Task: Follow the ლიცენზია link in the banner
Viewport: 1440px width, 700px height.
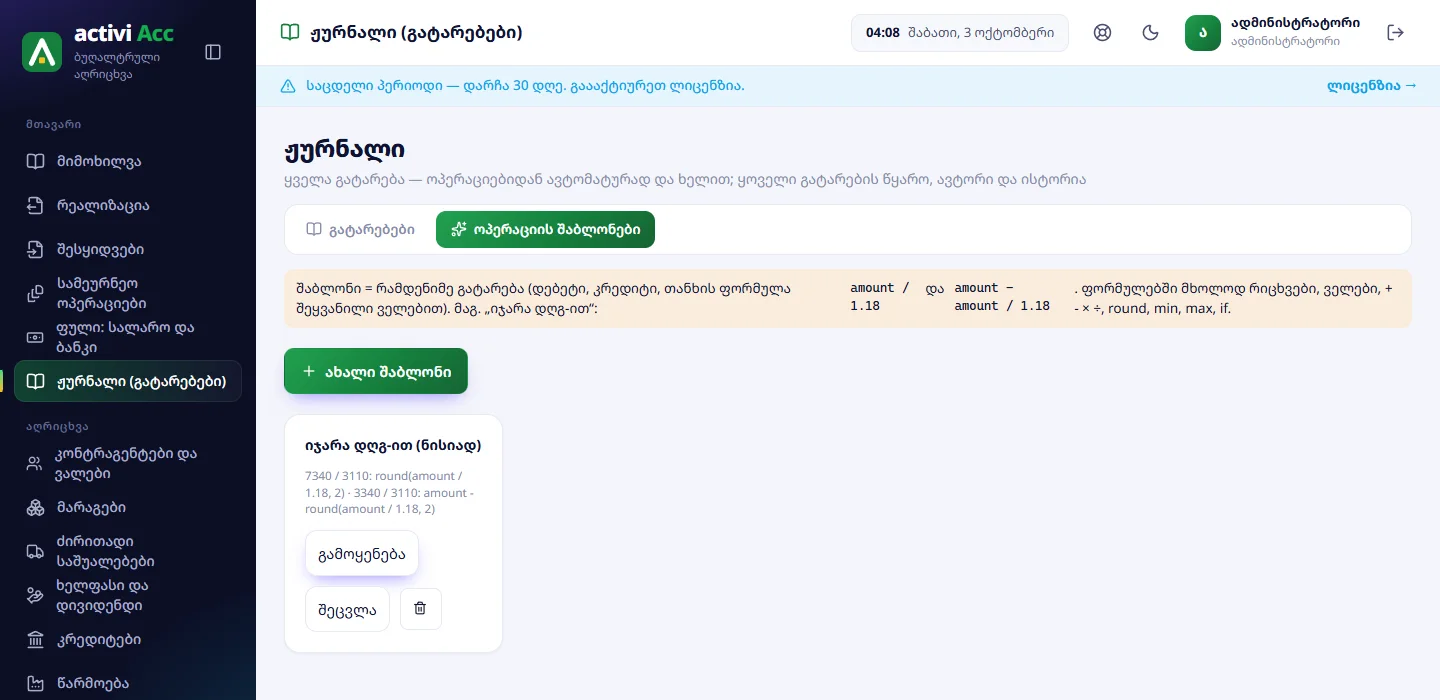Action: coord(1372,86)
